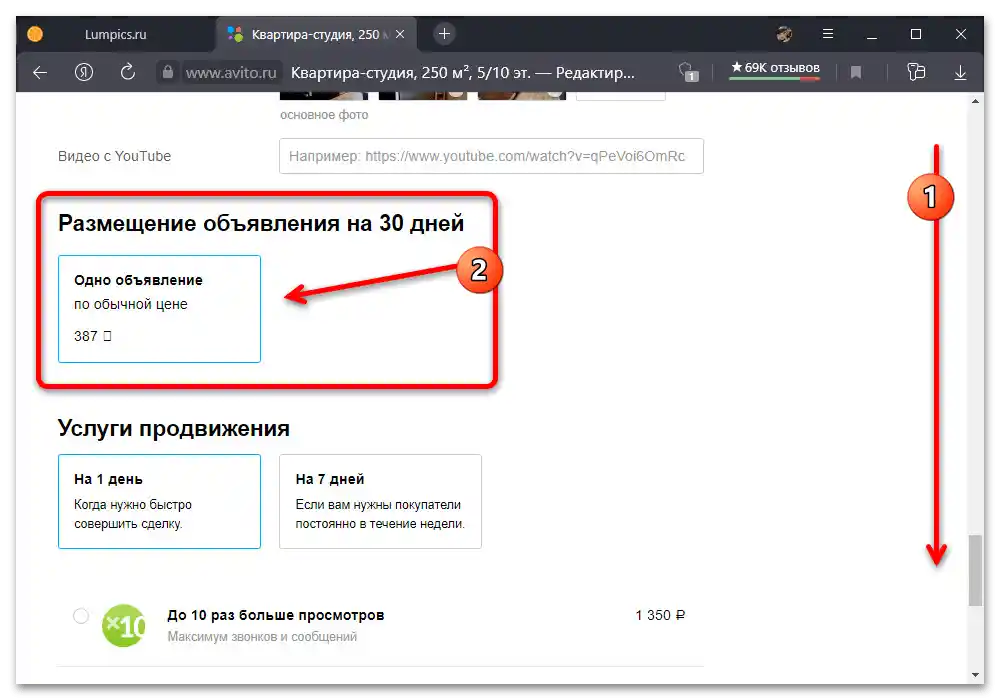Screen dimensions: 1000x700
Task: Click Максимум звонков и сообщений text
Action: point(262,636)
